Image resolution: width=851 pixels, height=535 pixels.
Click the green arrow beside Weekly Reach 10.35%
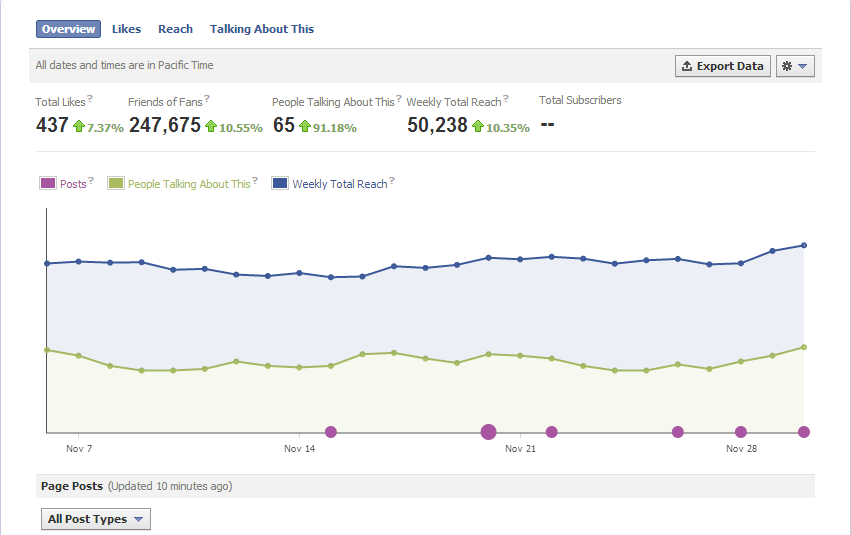(x=478, y=127)
